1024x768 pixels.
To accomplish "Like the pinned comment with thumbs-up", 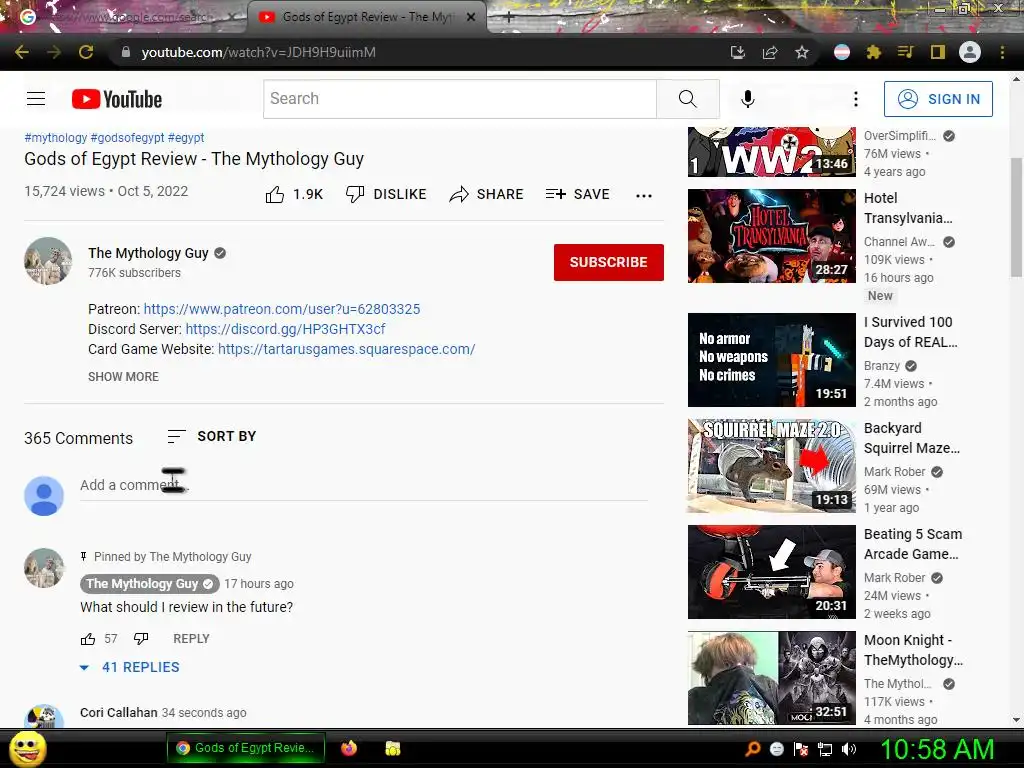I will point(88,639).
